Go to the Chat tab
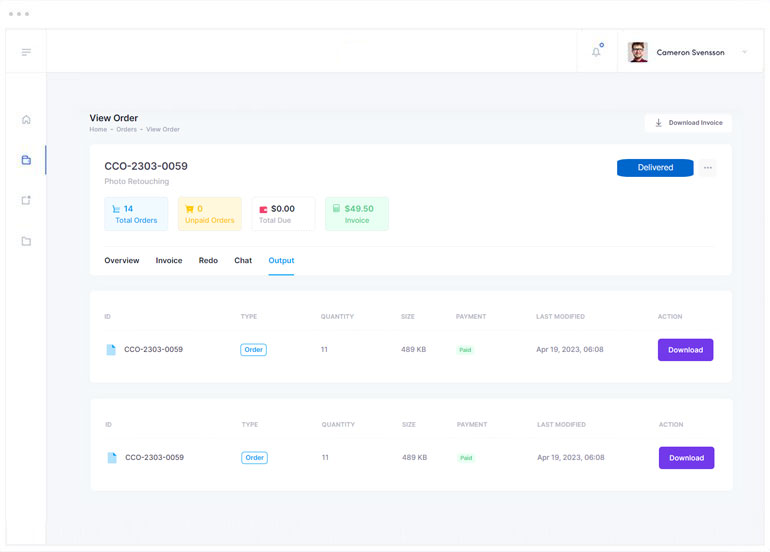The height and width of the screenshot is (552, 770). tap(243, 261)
